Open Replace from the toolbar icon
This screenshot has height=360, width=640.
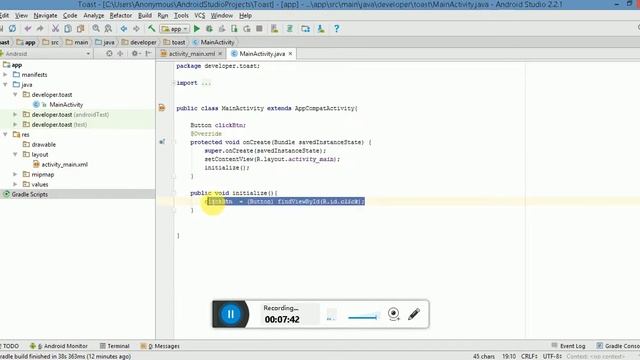[x=108, y=29]
